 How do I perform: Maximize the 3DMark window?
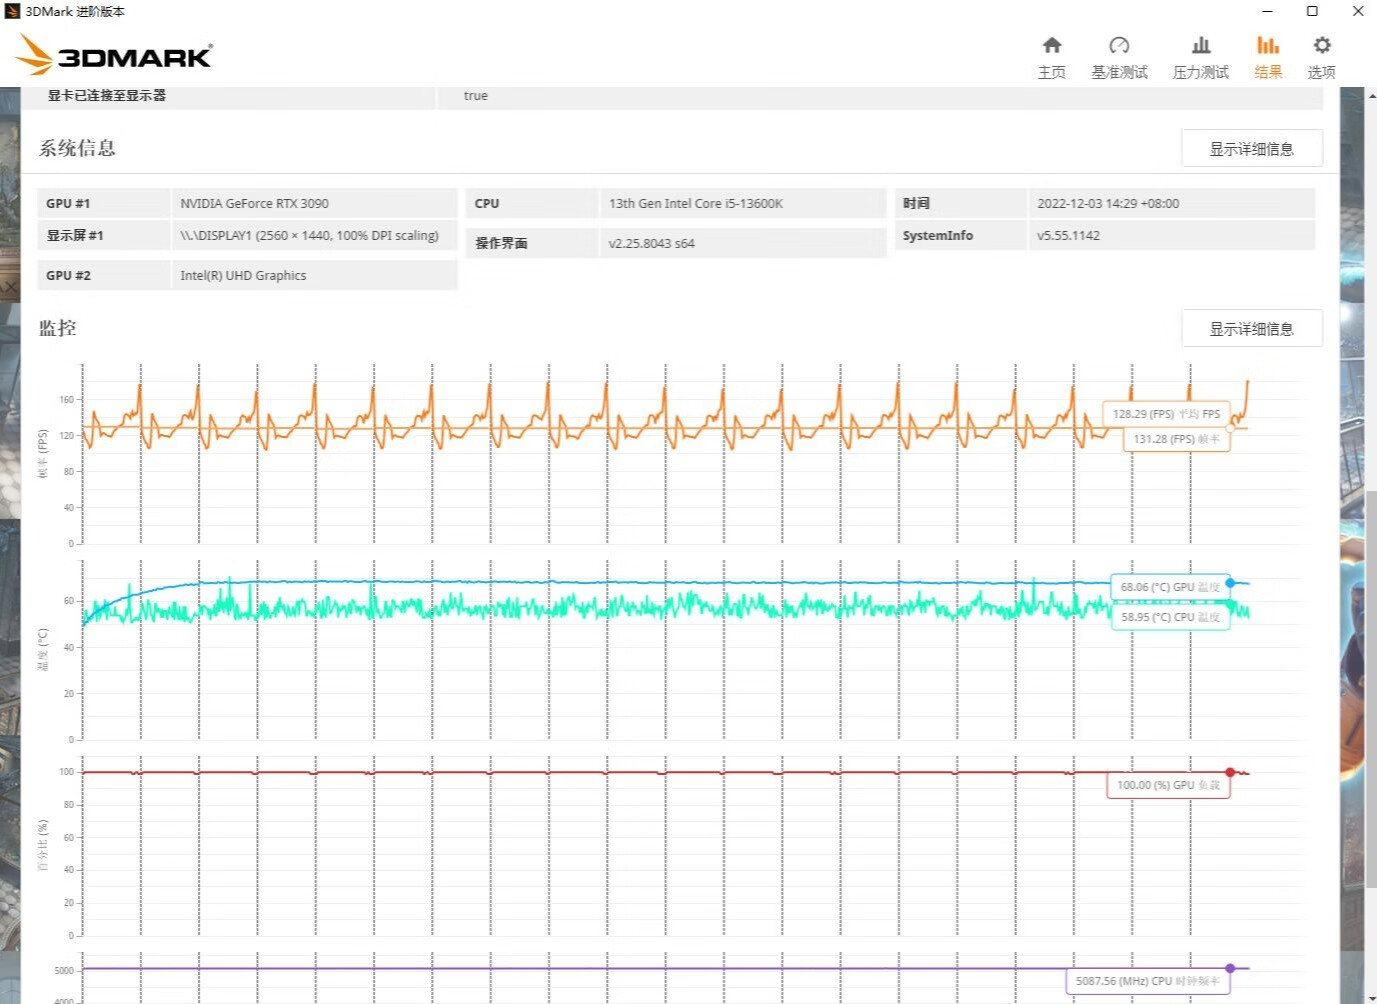click(x=1312, y=11)
